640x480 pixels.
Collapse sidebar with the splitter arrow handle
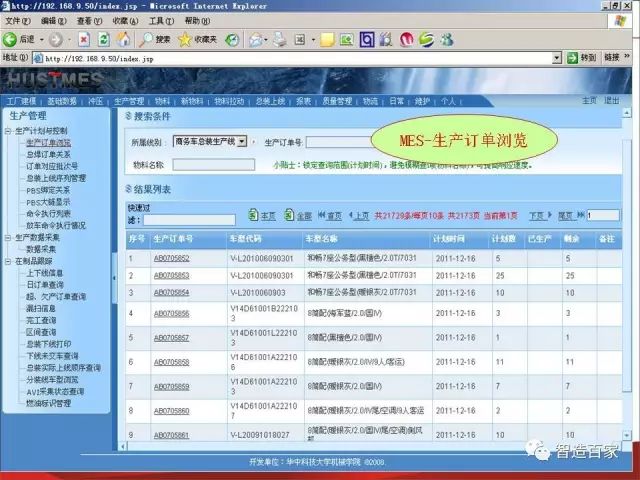[114, 278]
